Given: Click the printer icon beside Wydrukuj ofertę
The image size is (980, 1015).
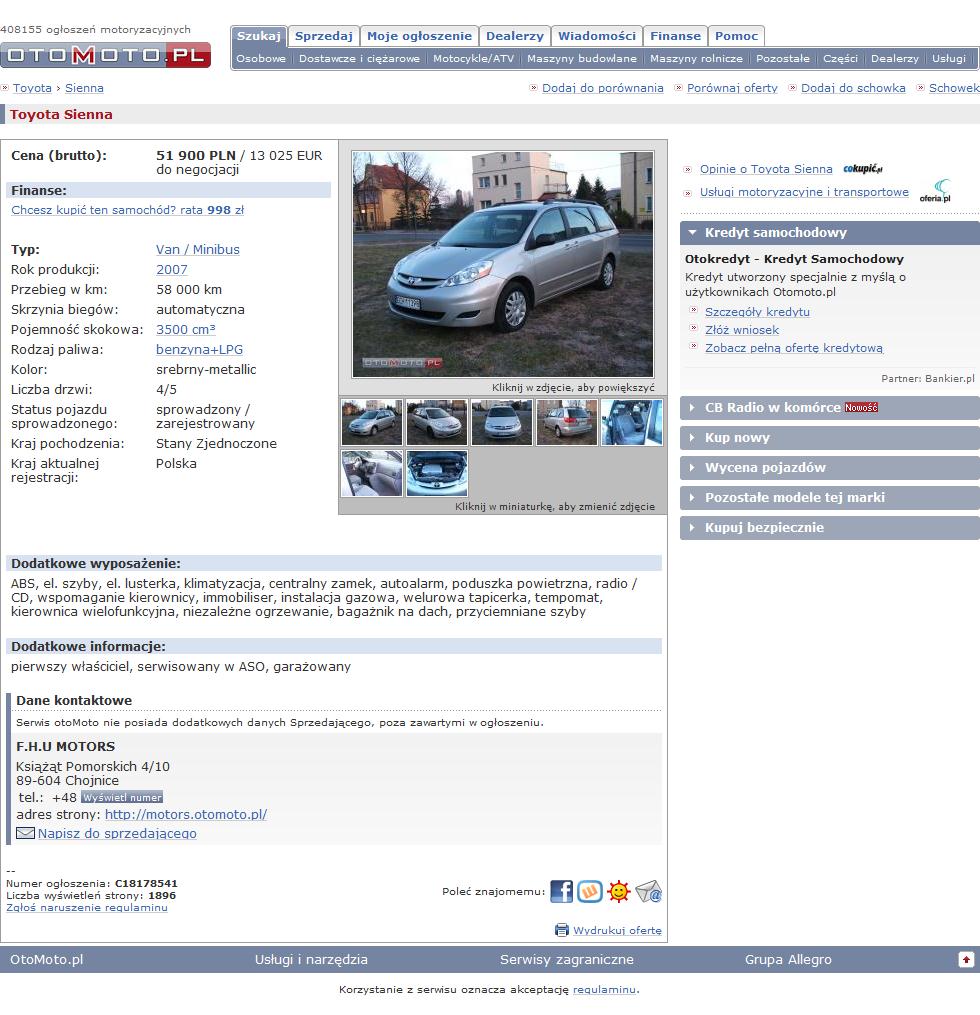Looking at the screenshot, I should tap(562, 930).
